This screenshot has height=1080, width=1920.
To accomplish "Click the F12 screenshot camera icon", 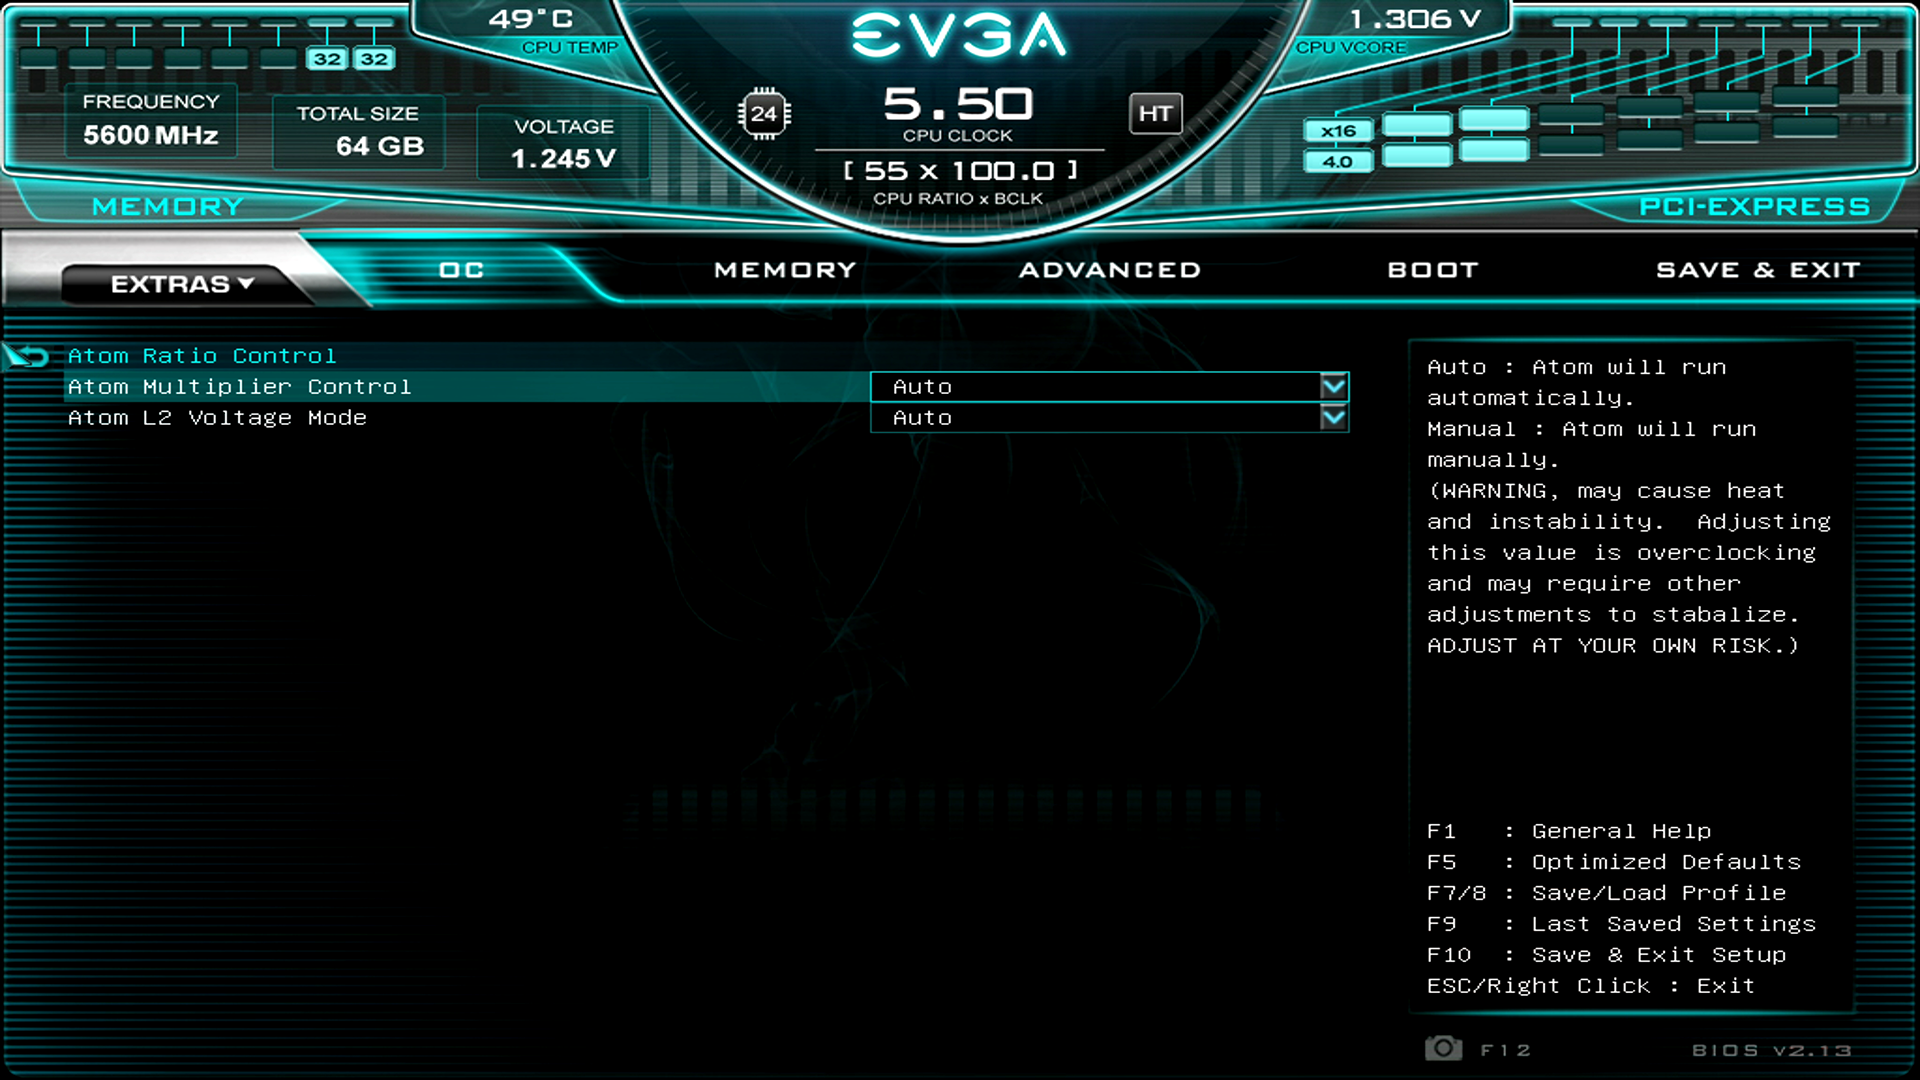I will pos(1443,1048).
